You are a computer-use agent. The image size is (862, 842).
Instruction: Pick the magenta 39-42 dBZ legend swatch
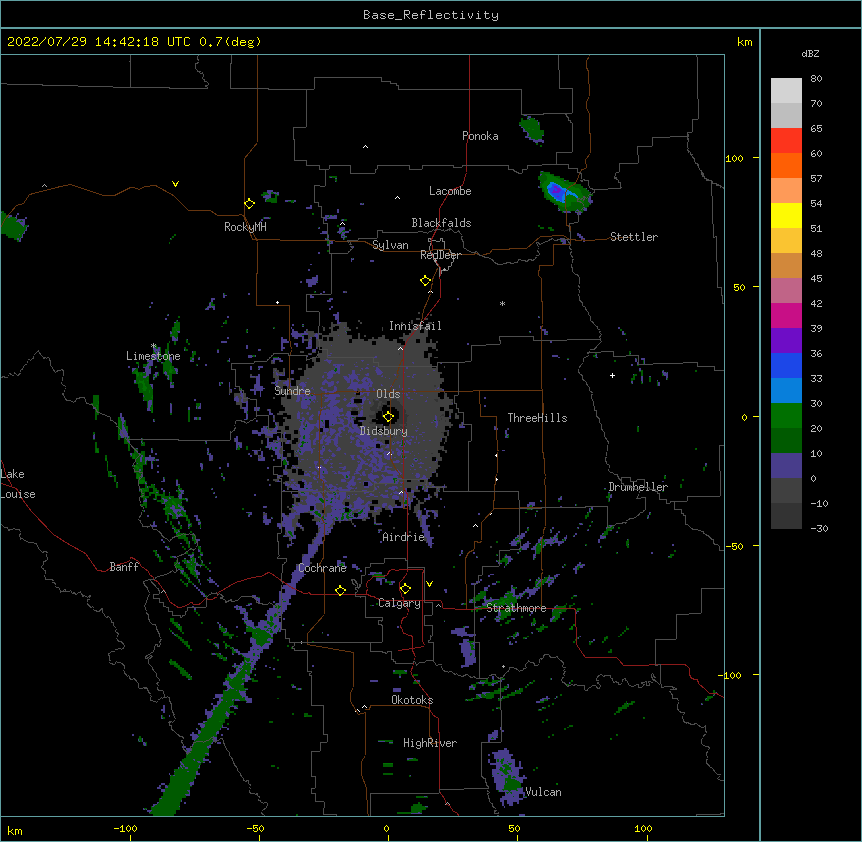(786, 315)
